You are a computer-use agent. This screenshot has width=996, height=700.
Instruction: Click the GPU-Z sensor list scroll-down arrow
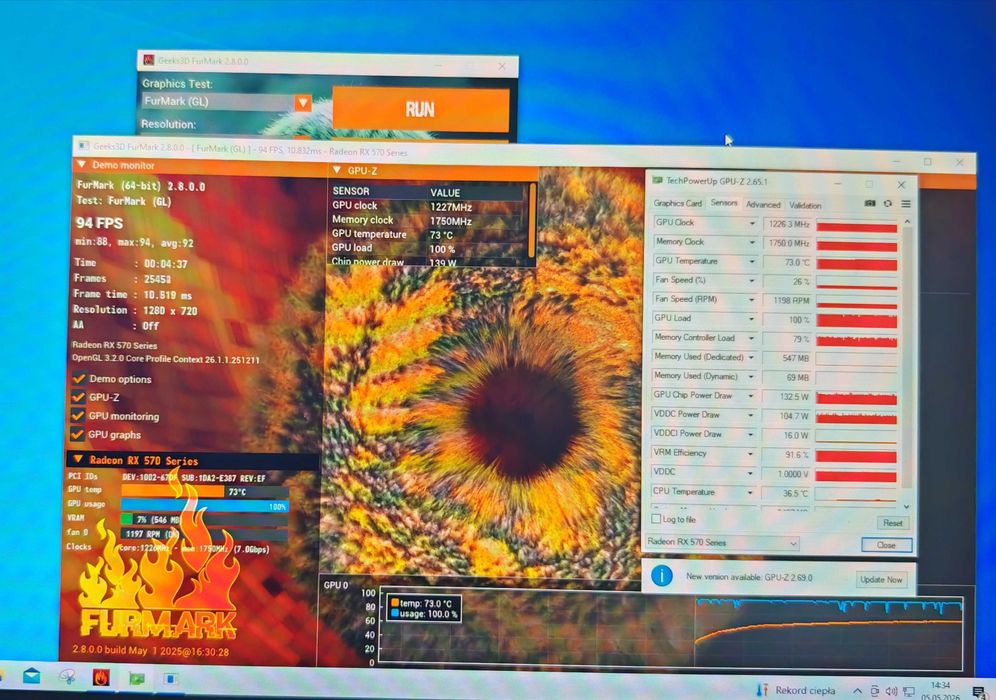tap(906, 506)
